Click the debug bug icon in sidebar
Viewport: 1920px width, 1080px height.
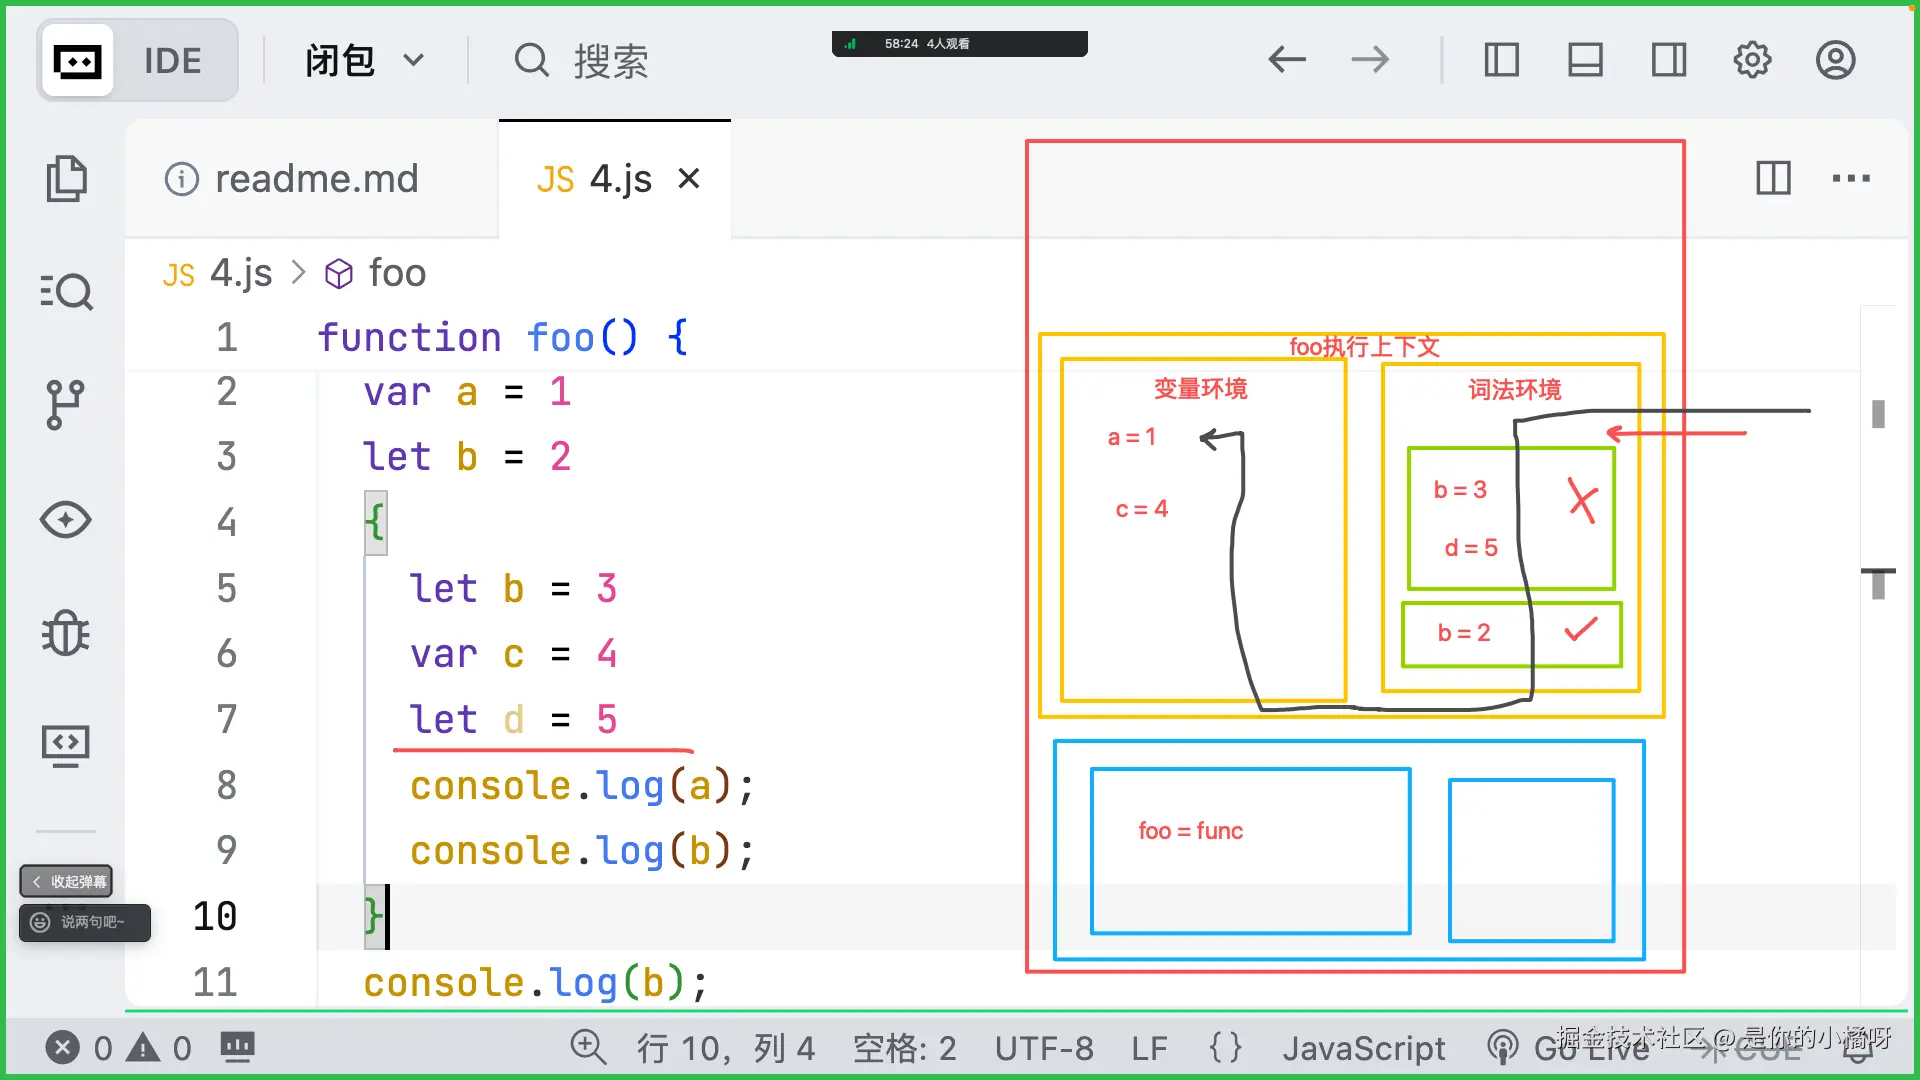66,633
